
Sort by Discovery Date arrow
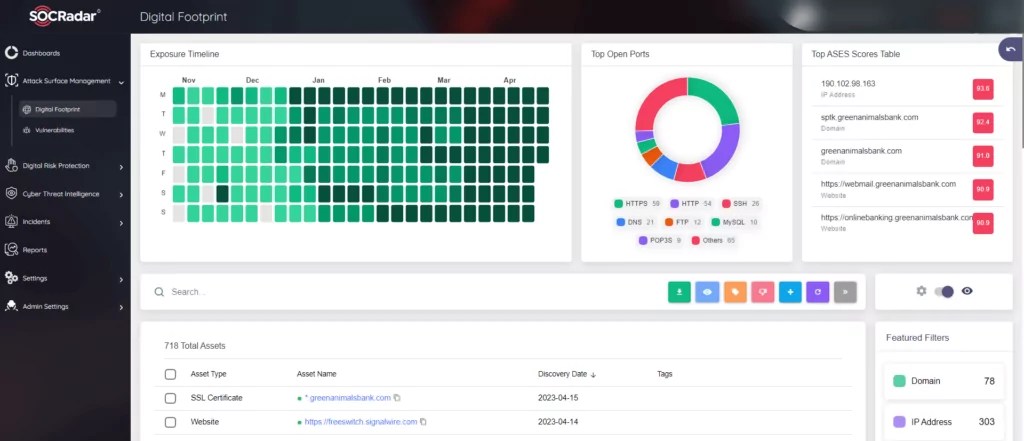[593, 375]
